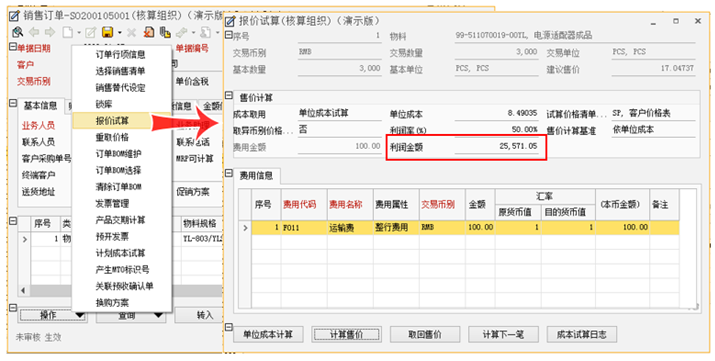Screen dimensions: 715x361
Task: Click the 利润率 field showing 50.00%
Action: pos(497,130)
